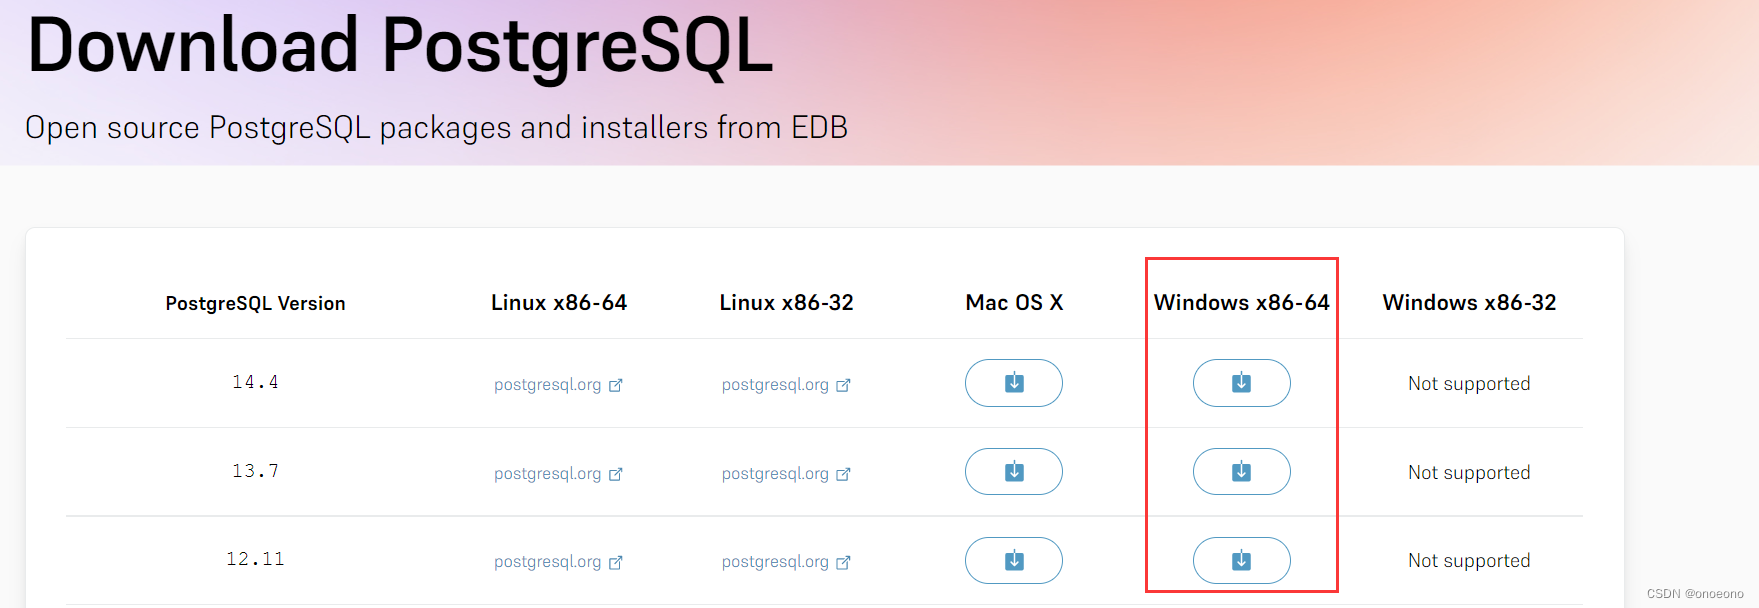The image size is (1759, 608).
Task: Download PostgreSQL 14.4 for Windows x86-64
Action: [1241, 383]
